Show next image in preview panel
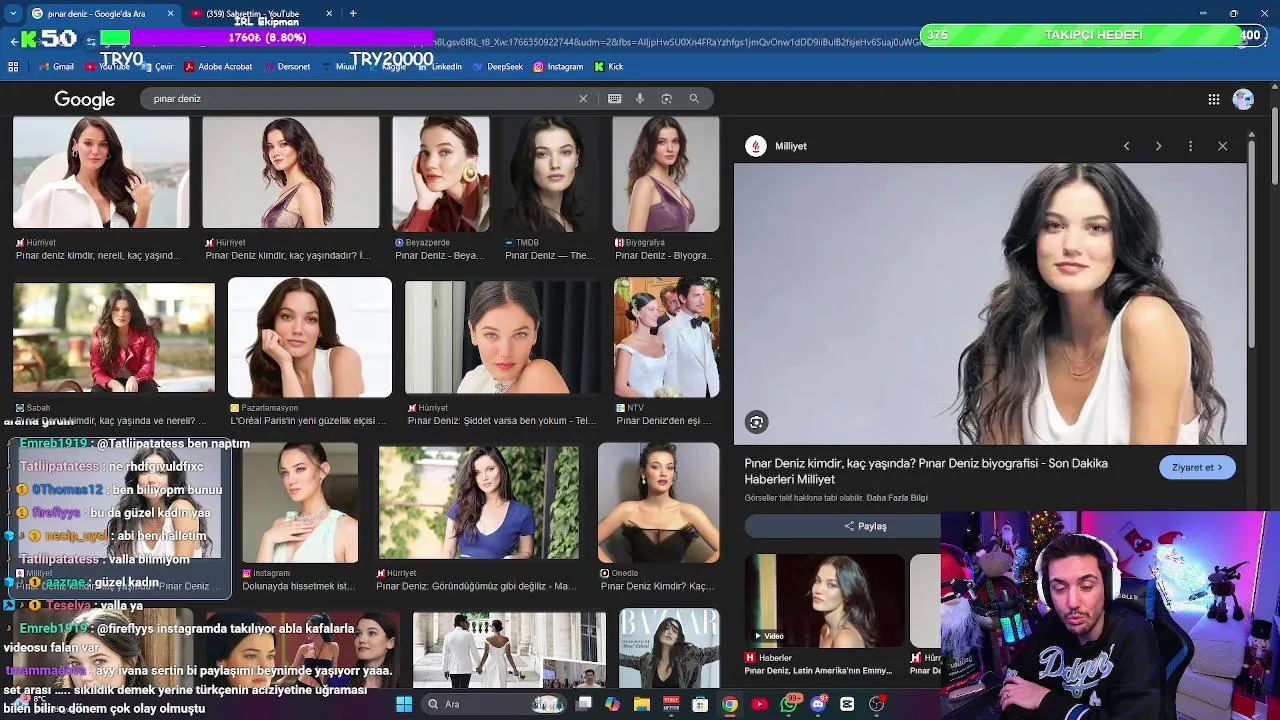This screenshot has height=720, width=1280. point(1158,146)
